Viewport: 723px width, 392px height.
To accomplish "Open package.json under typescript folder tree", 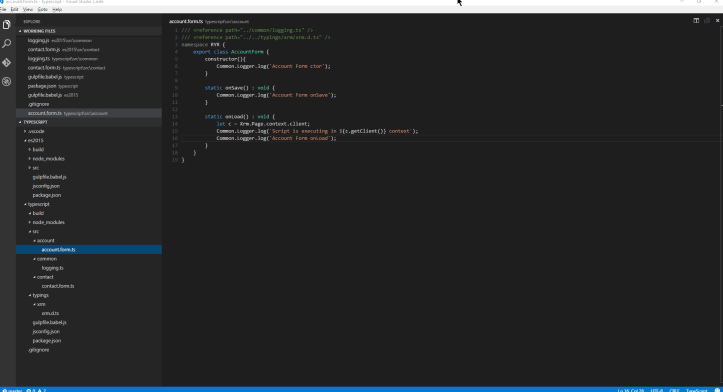I will (89, 341).
